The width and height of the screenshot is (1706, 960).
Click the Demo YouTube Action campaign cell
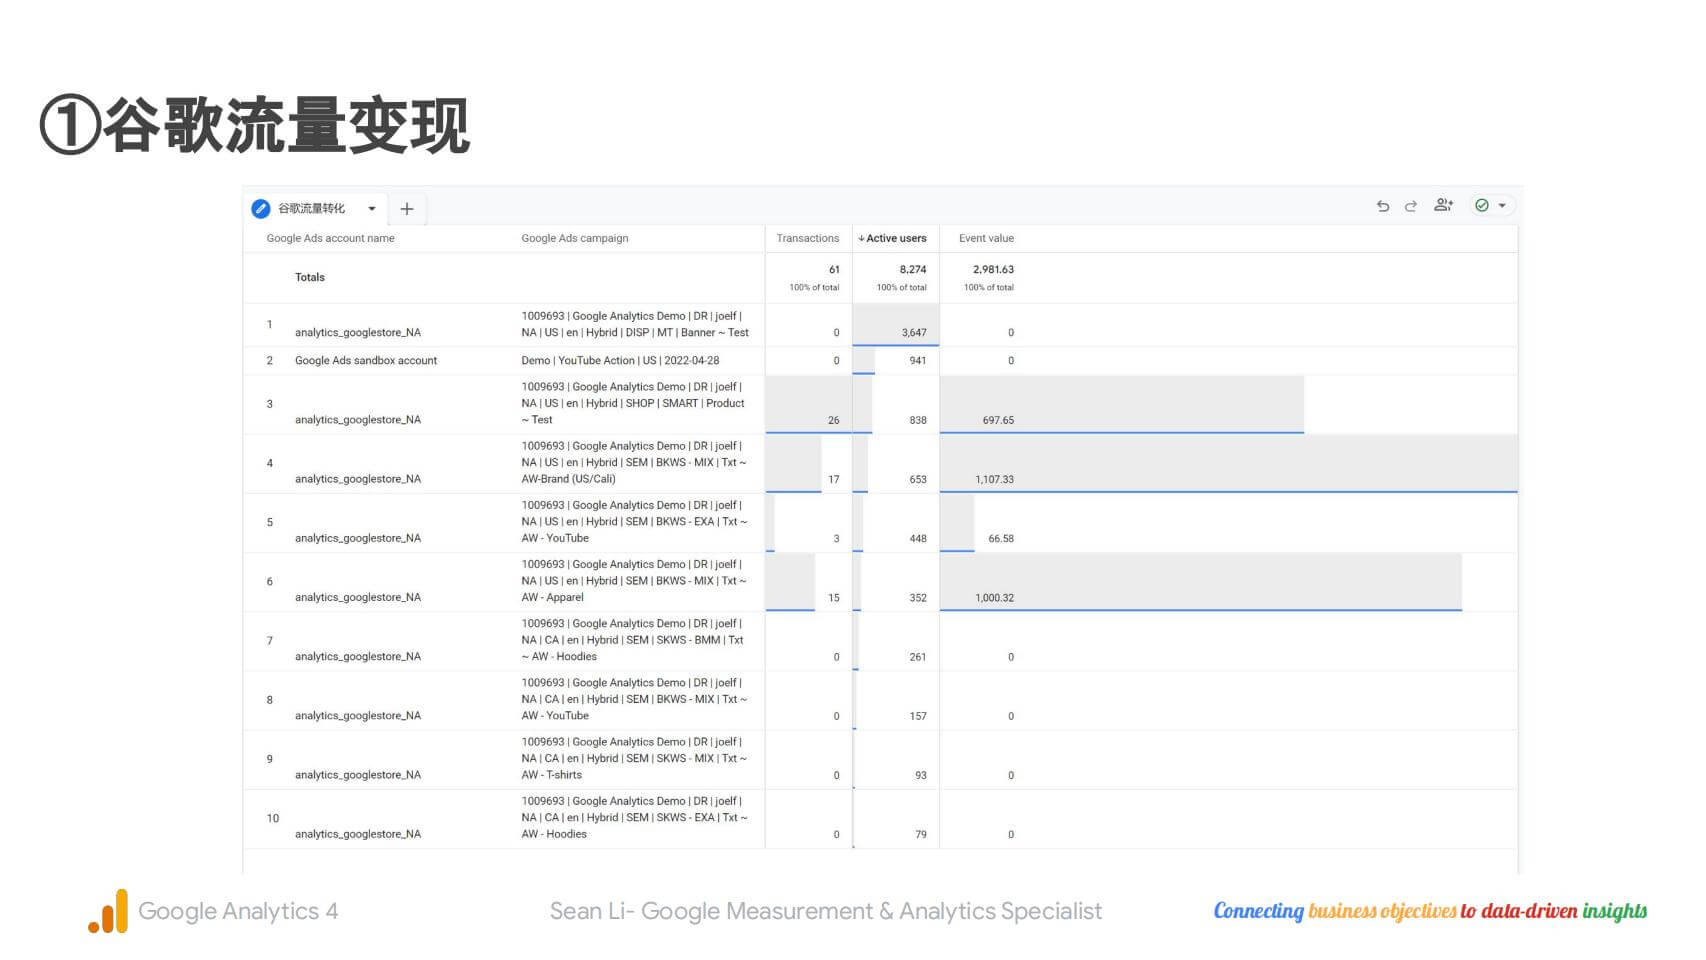[620, 361]
